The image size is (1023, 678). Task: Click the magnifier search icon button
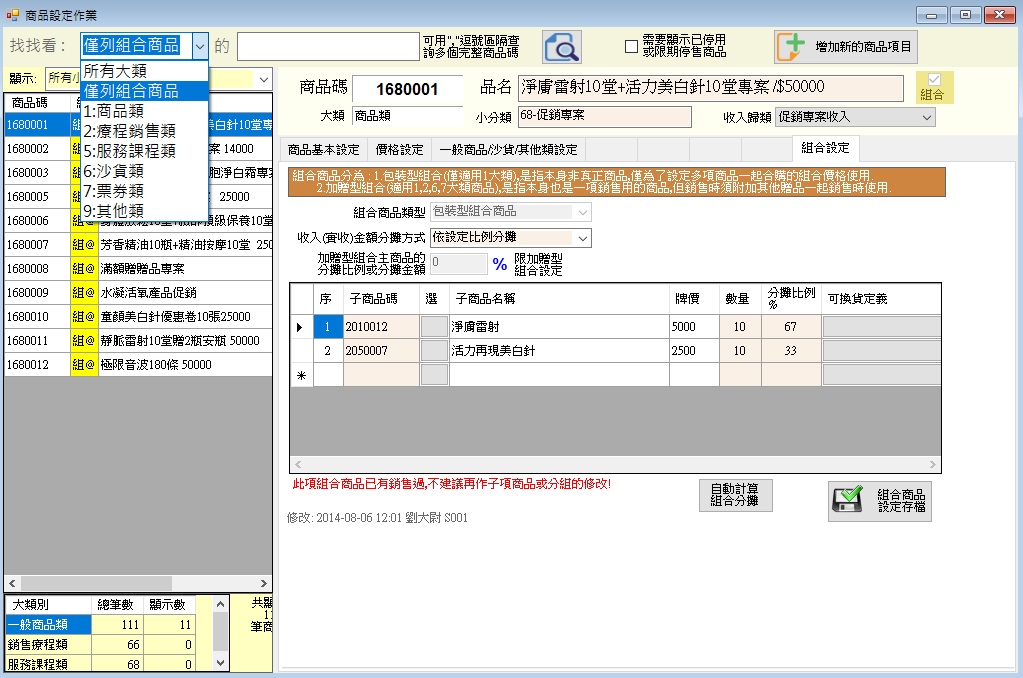coord(562,46)
